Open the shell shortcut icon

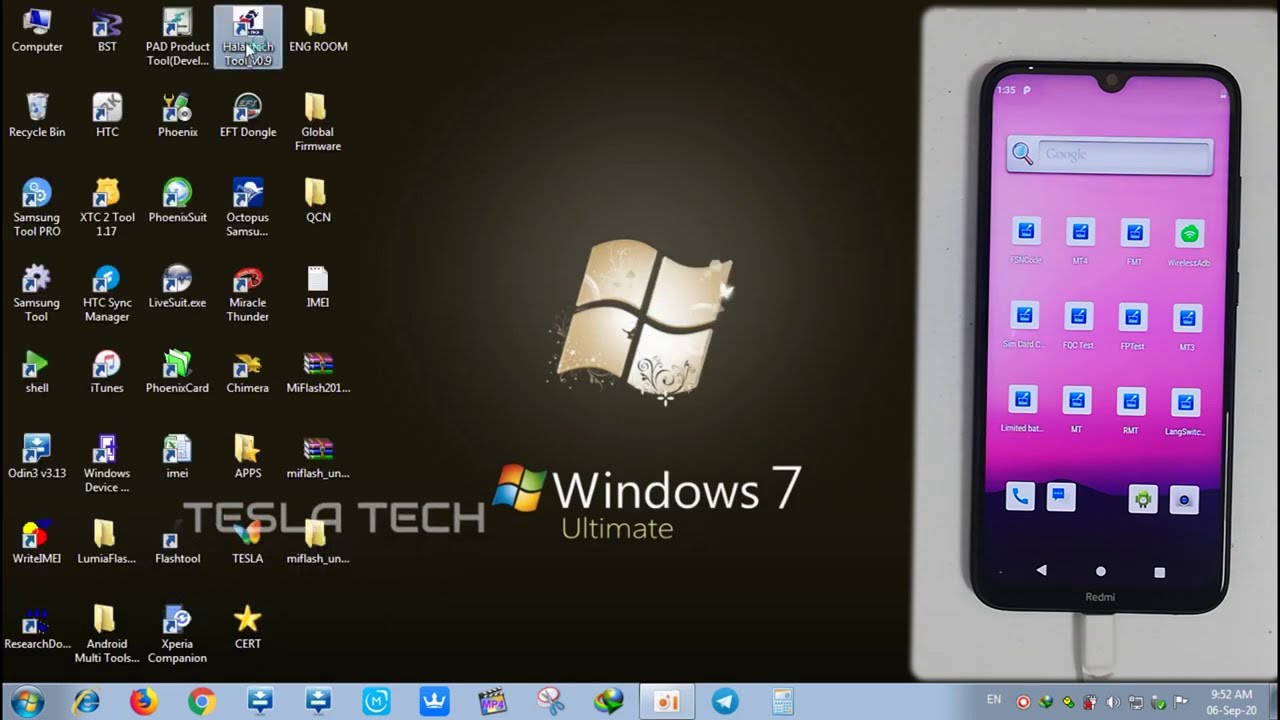[x=37, y=372]
